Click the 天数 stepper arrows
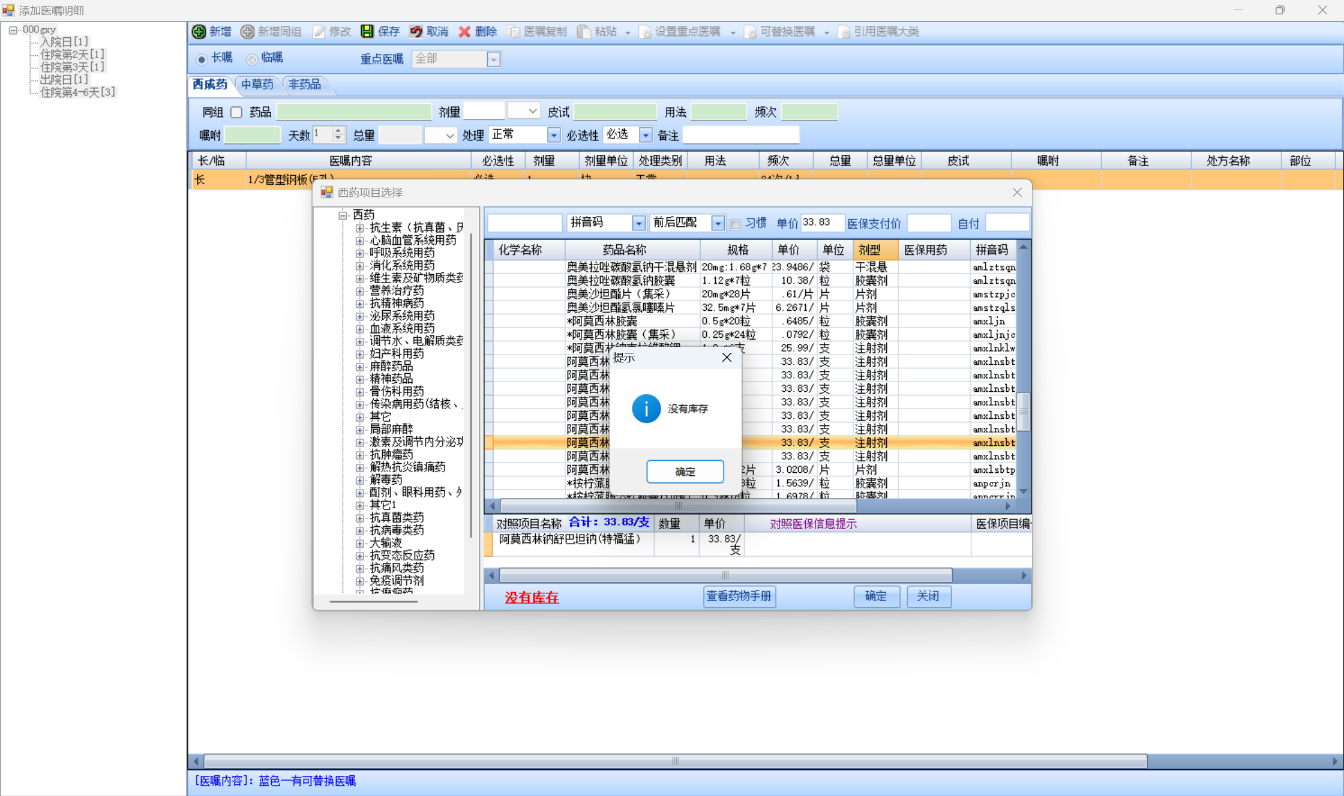The image size is (1344, 796). (339, 134)
